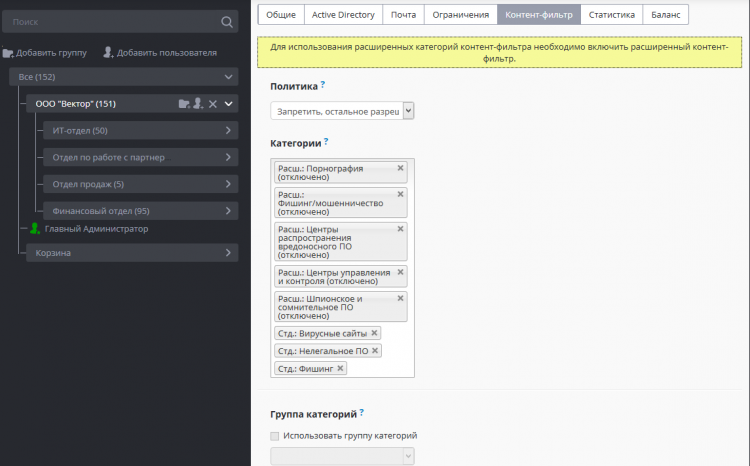Open help icon next to Группа категорий
Screen dimensions: 750x466
tap(361, 412)
